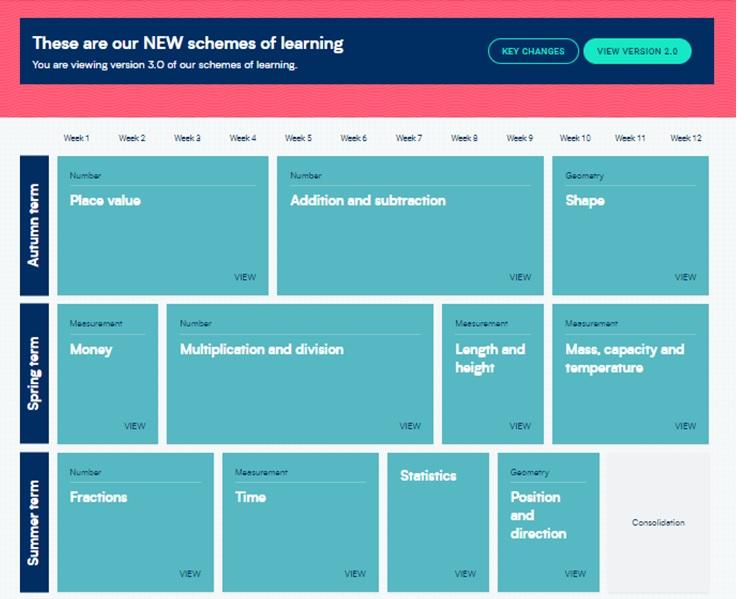Click the Fractions title text

point(98,497)
